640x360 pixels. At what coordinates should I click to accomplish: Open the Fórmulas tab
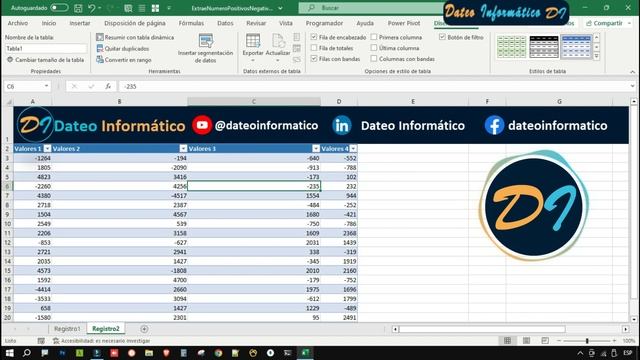191,23
